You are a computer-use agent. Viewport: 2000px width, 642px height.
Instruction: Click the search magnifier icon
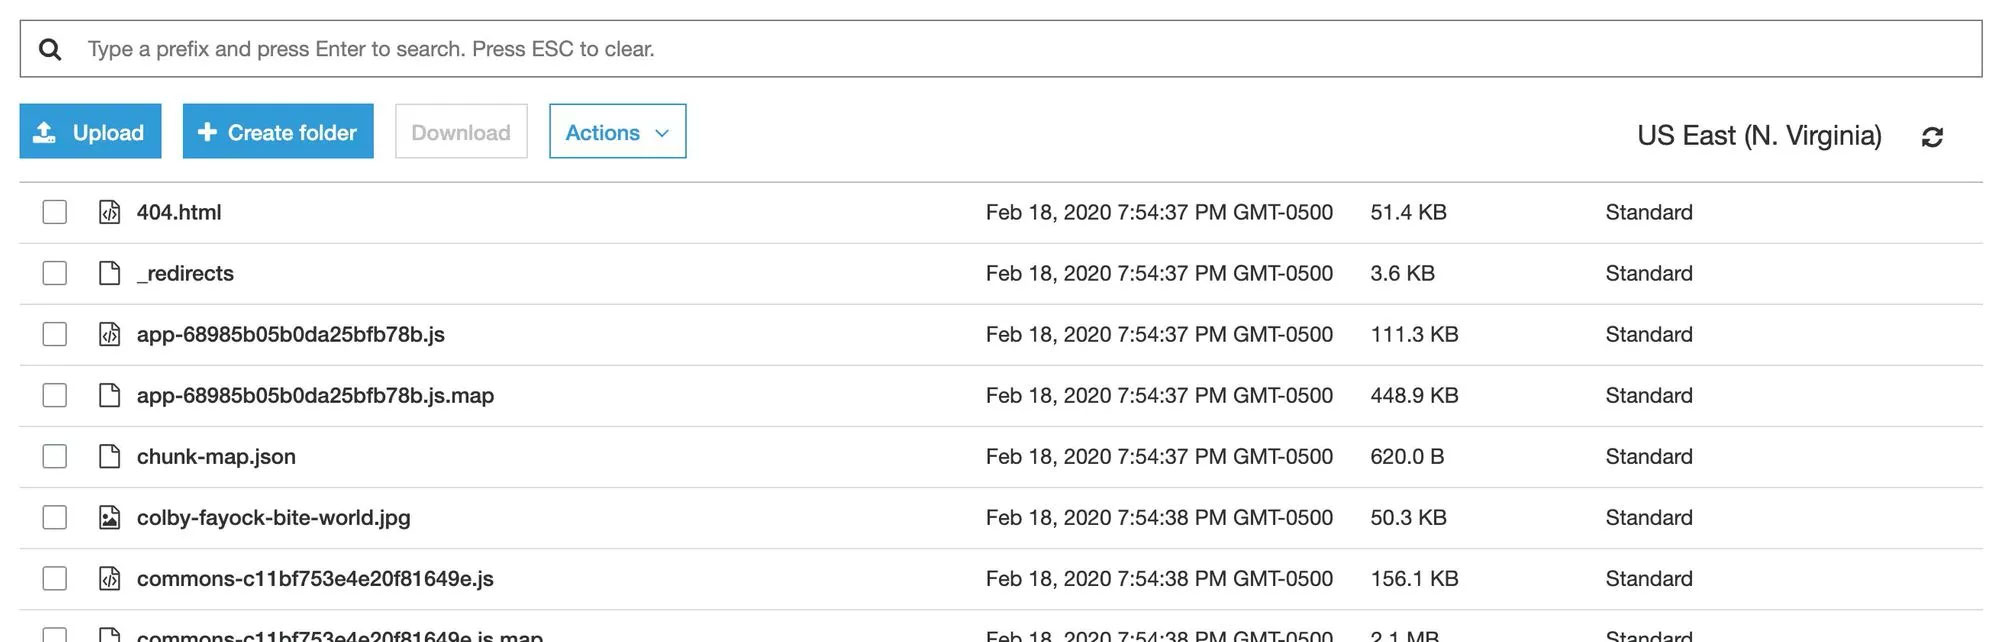coord(50,49)
